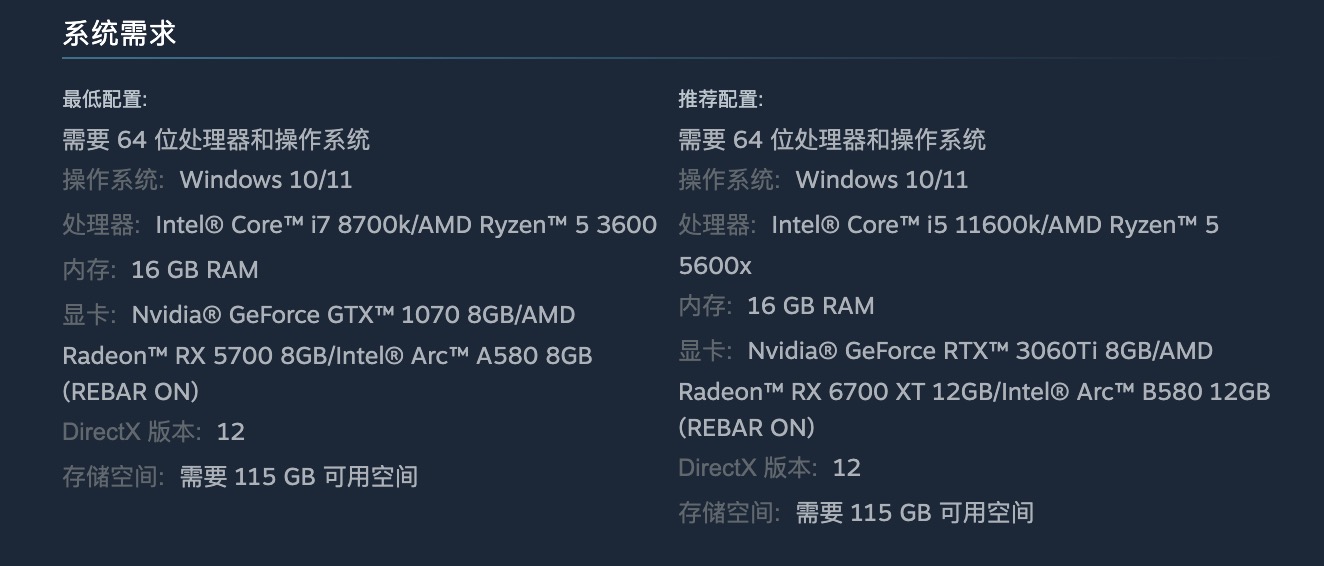Click 16 GB RAM in the minimum column
The image size is (1324, 566).
194,270
